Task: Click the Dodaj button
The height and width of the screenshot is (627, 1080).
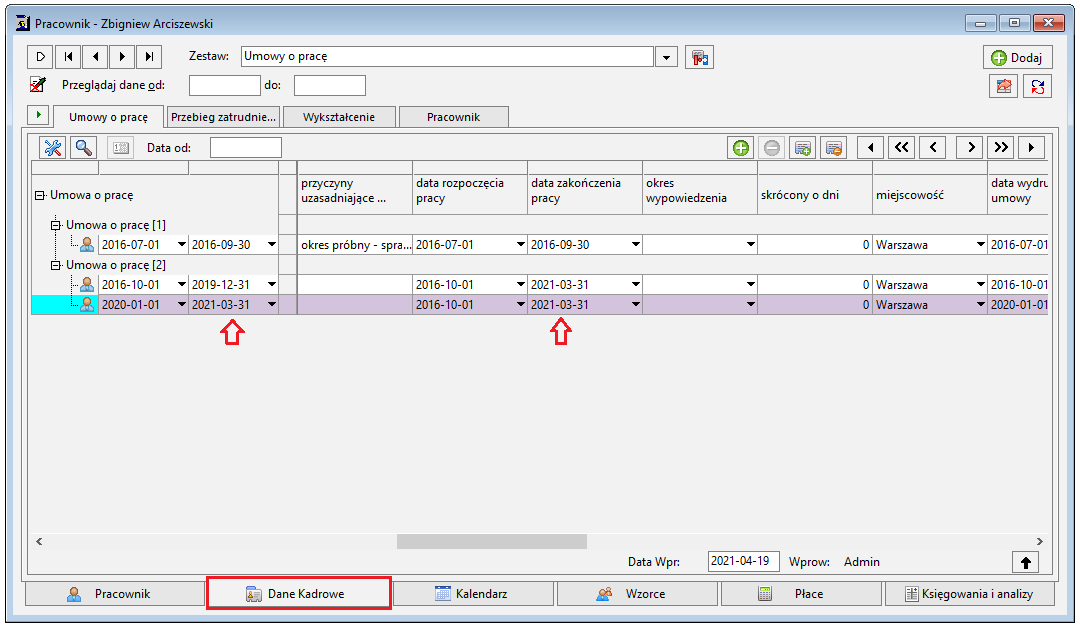Action: pyautogui.click(x=1017, y=57)
